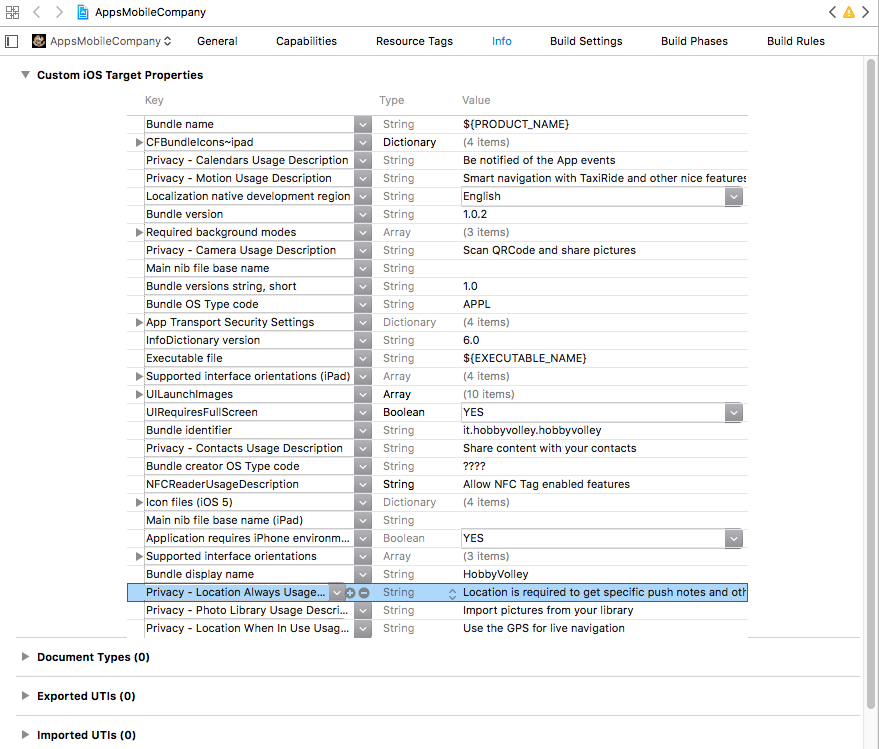Click the AppsMobileCompany project file icon
This screenshot has width=879, height=749.
(82, 12)
